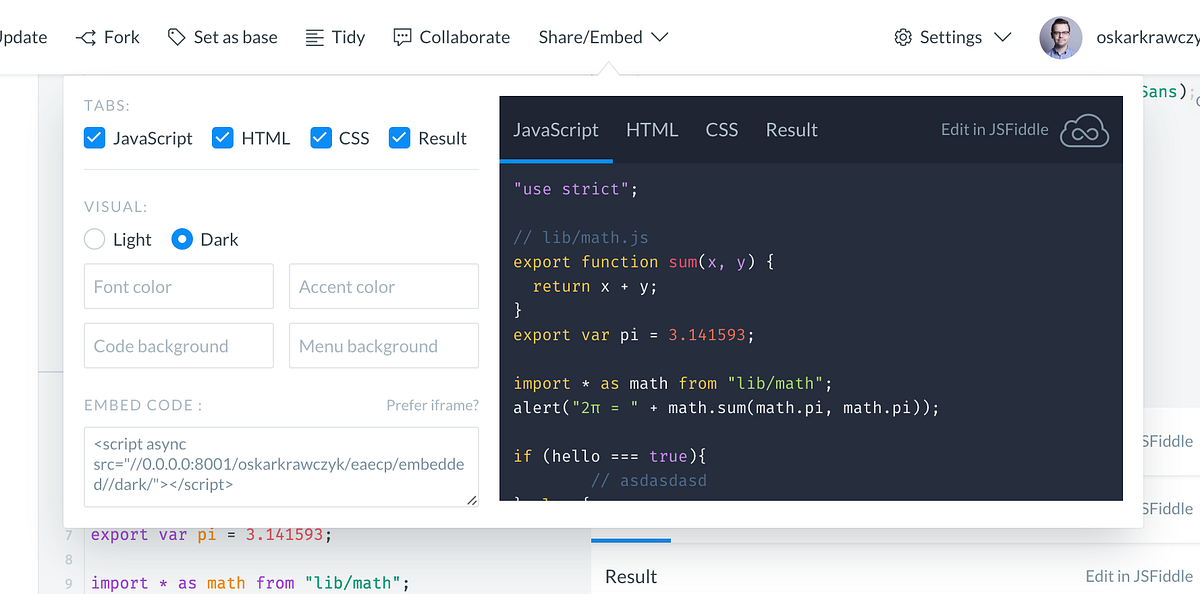Viewport: 1200px width, 594px height.
Task: Click the Set as base tag icon
Action: pyautogui.click(x=176, y=37)
